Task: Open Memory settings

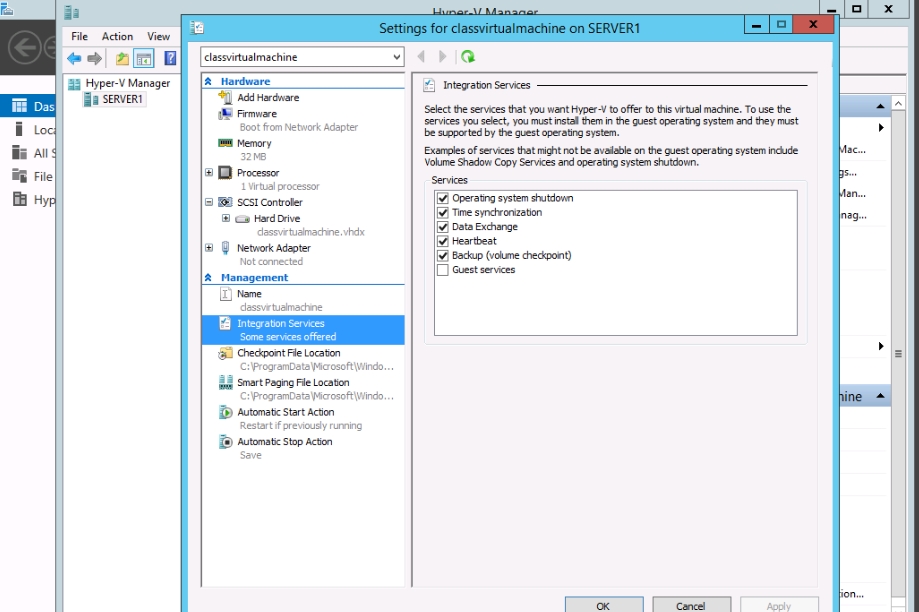Action: [x=254, y=144]
